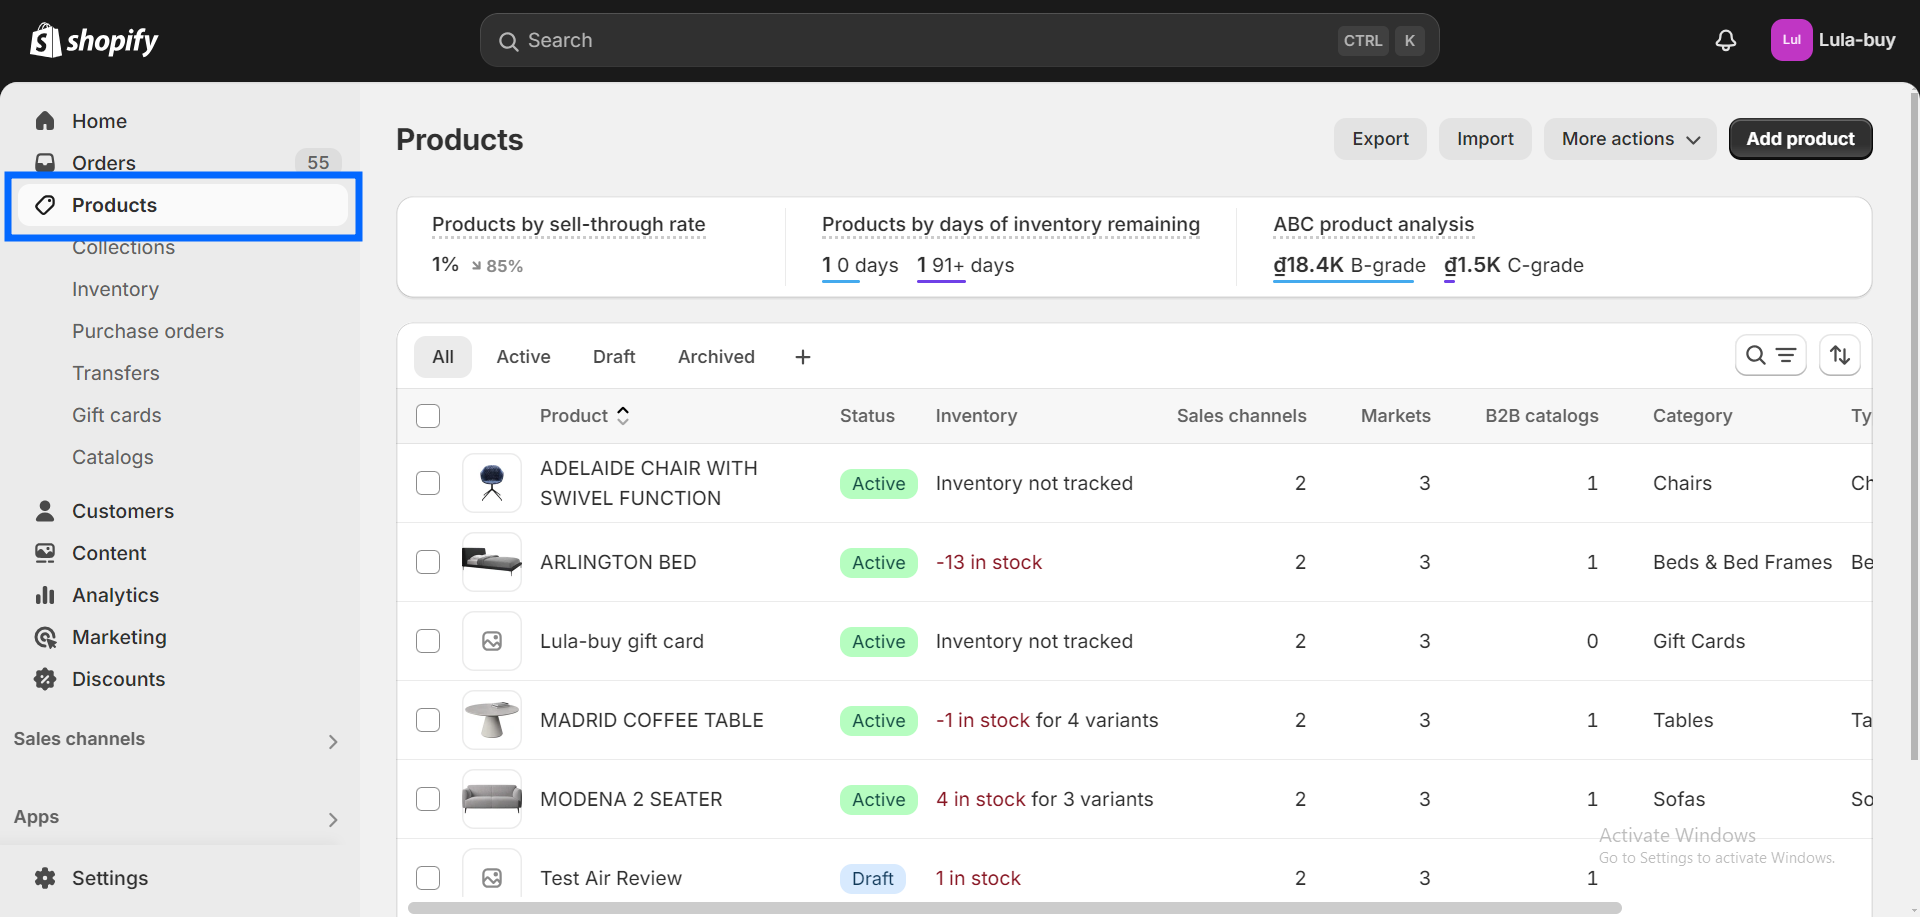Click the Discounts badge icon
Image resolution: width=1920 pixels, height=917 pixels.
click(45, 679)
